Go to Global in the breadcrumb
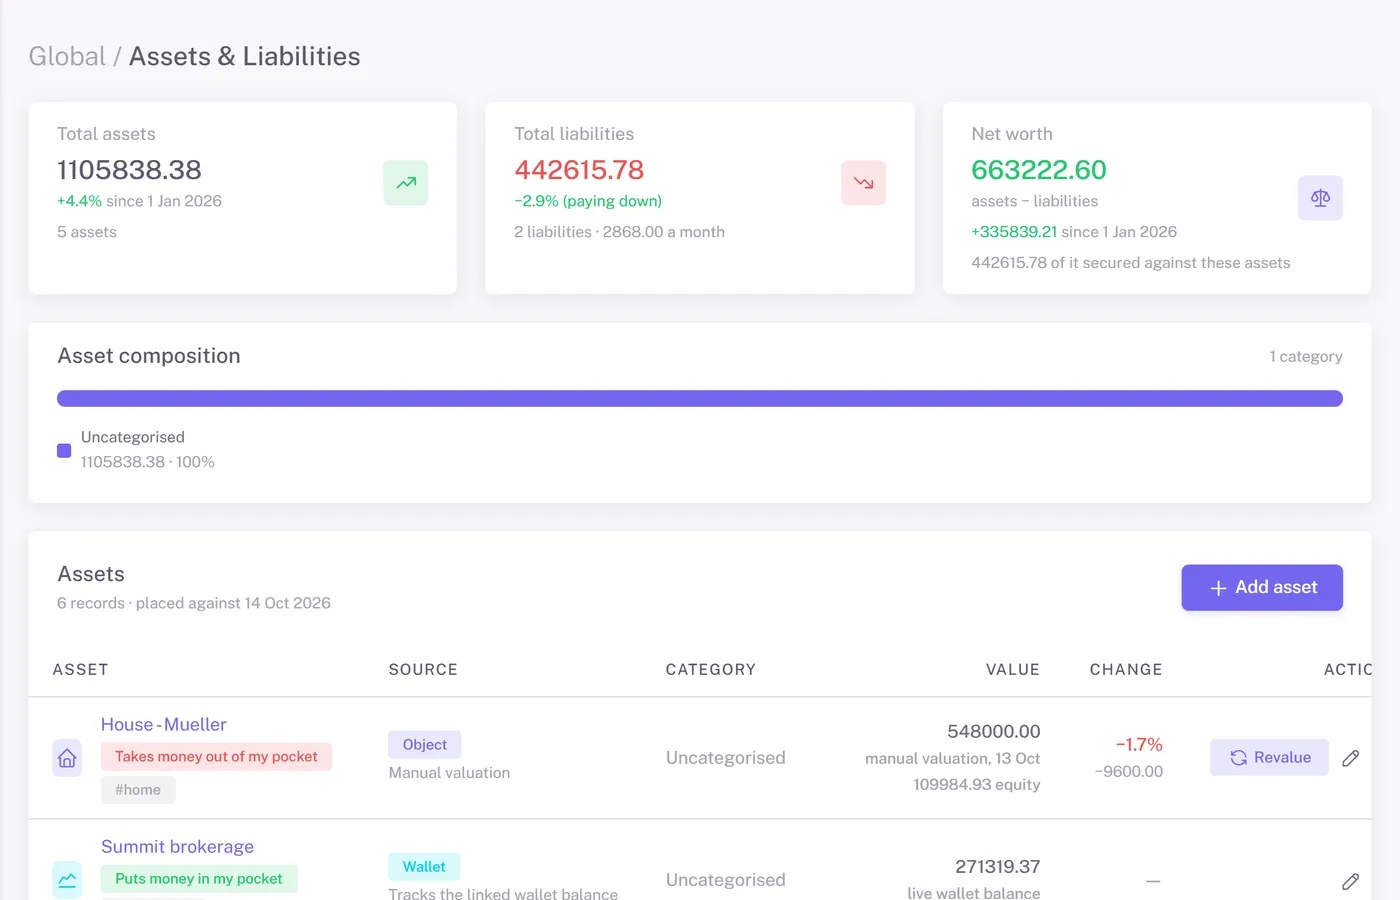1400x900 pixels. click(67, 56)
